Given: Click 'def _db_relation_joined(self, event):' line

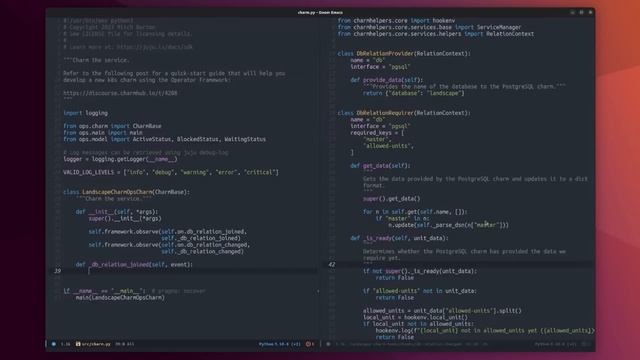Looking at the screenshot, I should (134, 264).
